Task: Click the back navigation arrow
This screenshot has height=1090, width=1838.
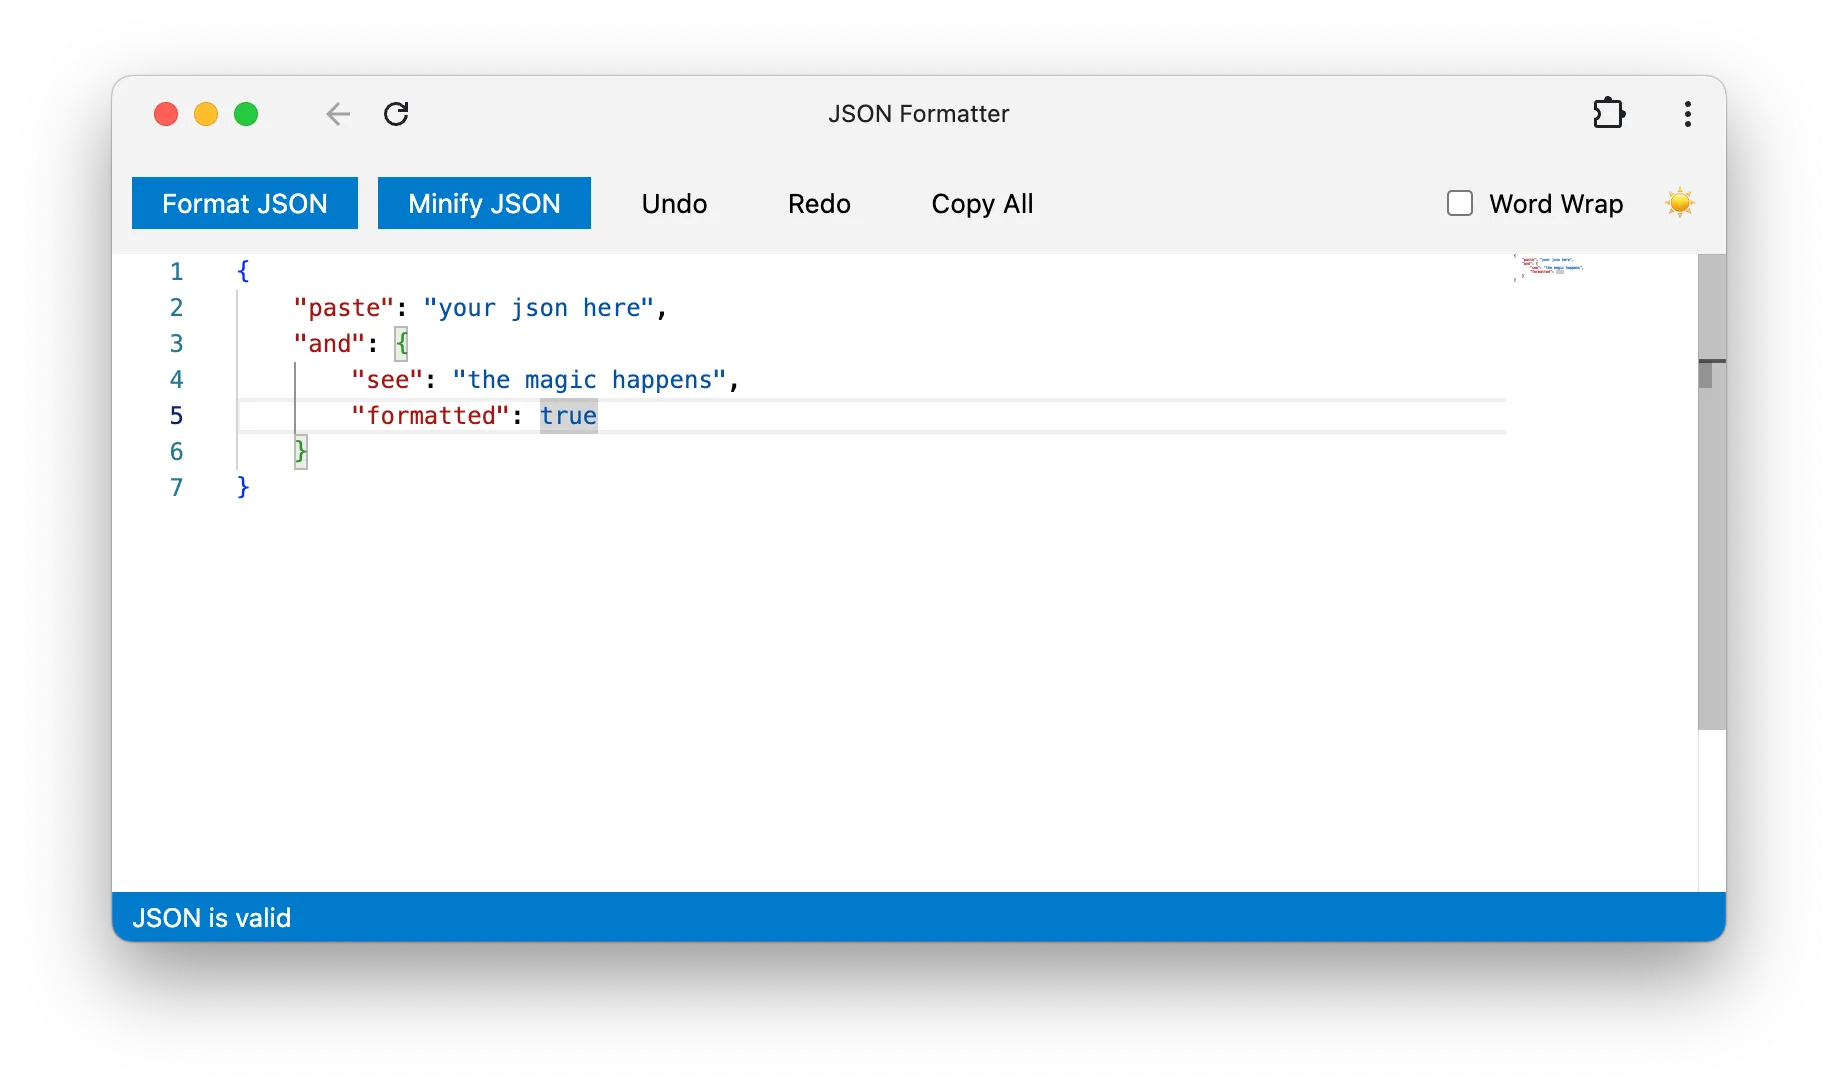Action: (337, 113)
